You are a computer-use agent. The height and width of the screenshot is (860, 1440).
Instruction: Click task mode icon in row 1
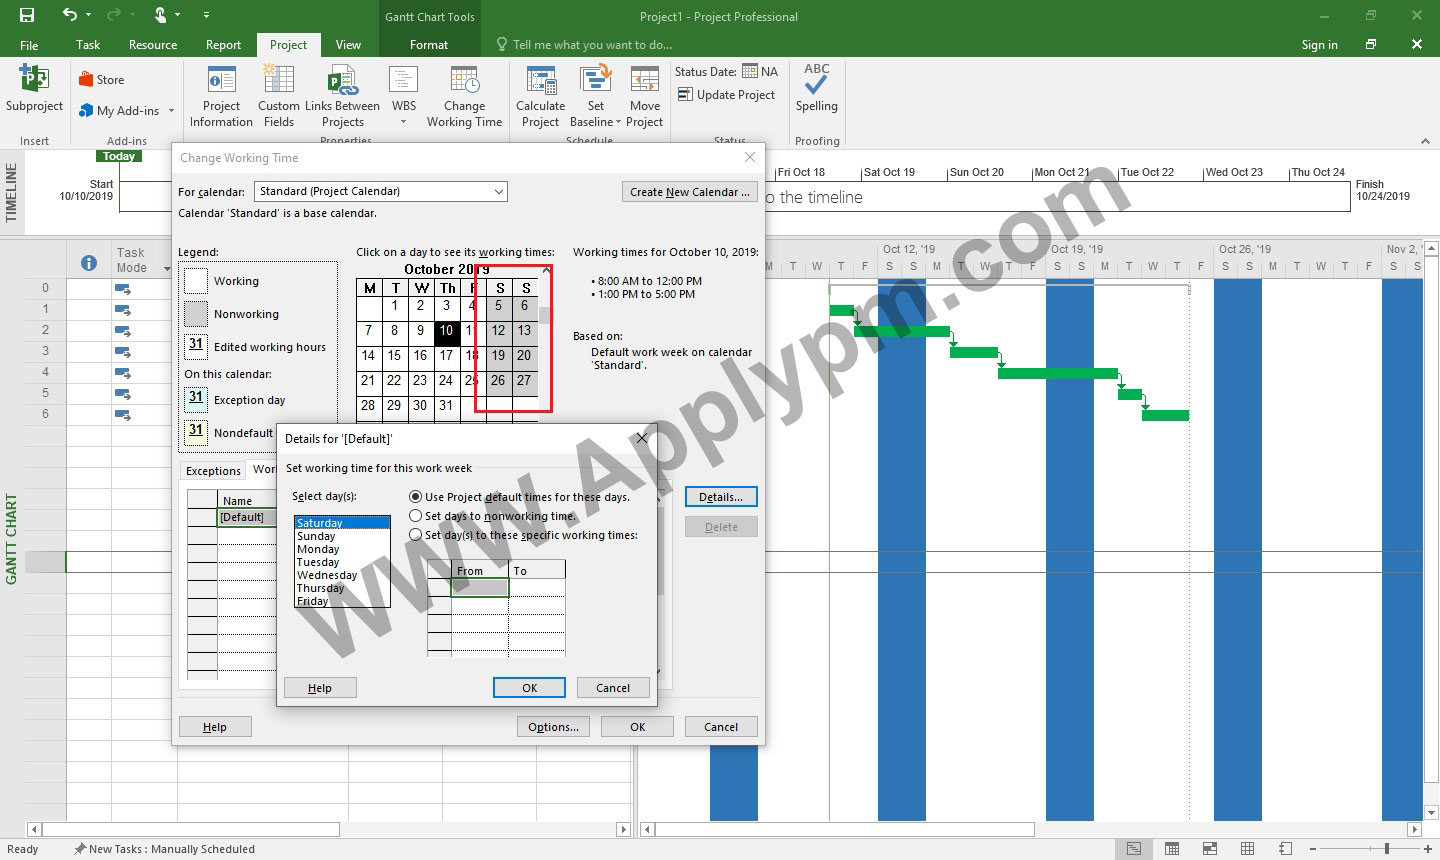[123, 309]
